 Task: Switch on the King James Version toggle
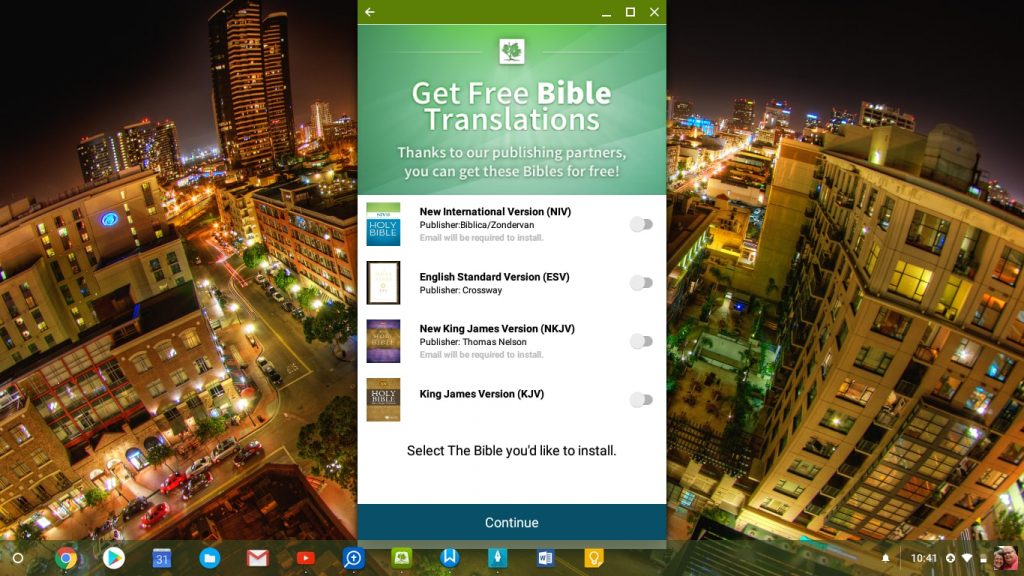tap(641, 400)
